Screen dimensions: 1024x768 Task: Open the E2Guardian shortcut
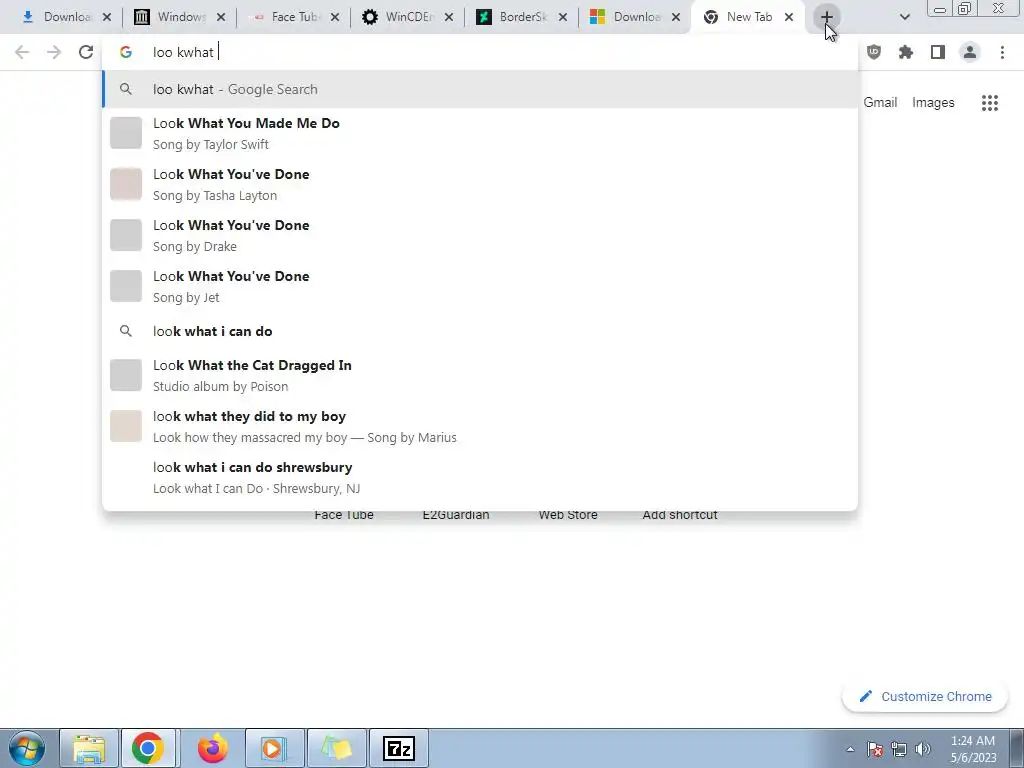click(456, 515)
